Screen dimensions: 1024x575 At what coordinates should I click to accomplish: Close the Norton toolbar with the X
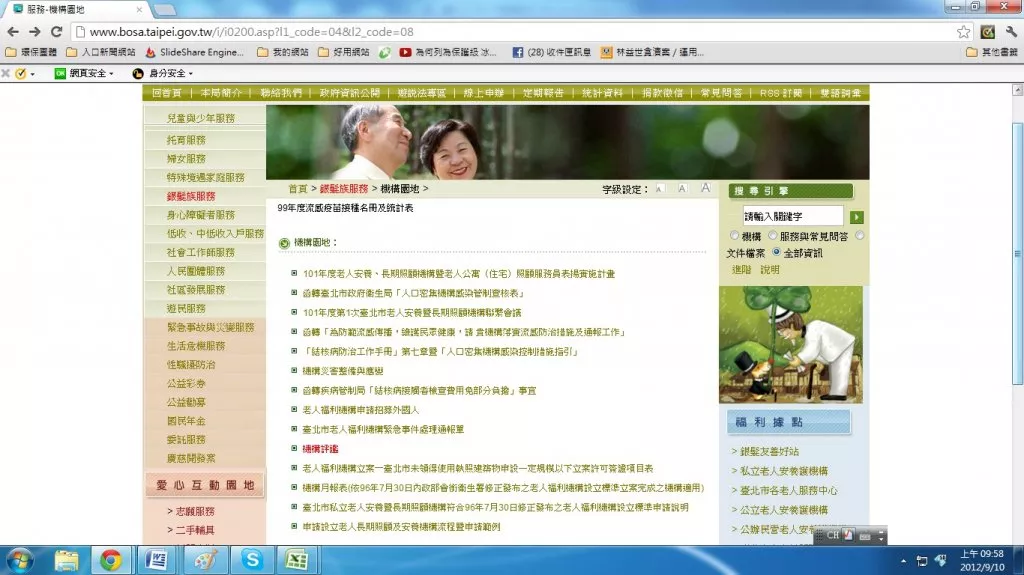click(x=6, y=73)
